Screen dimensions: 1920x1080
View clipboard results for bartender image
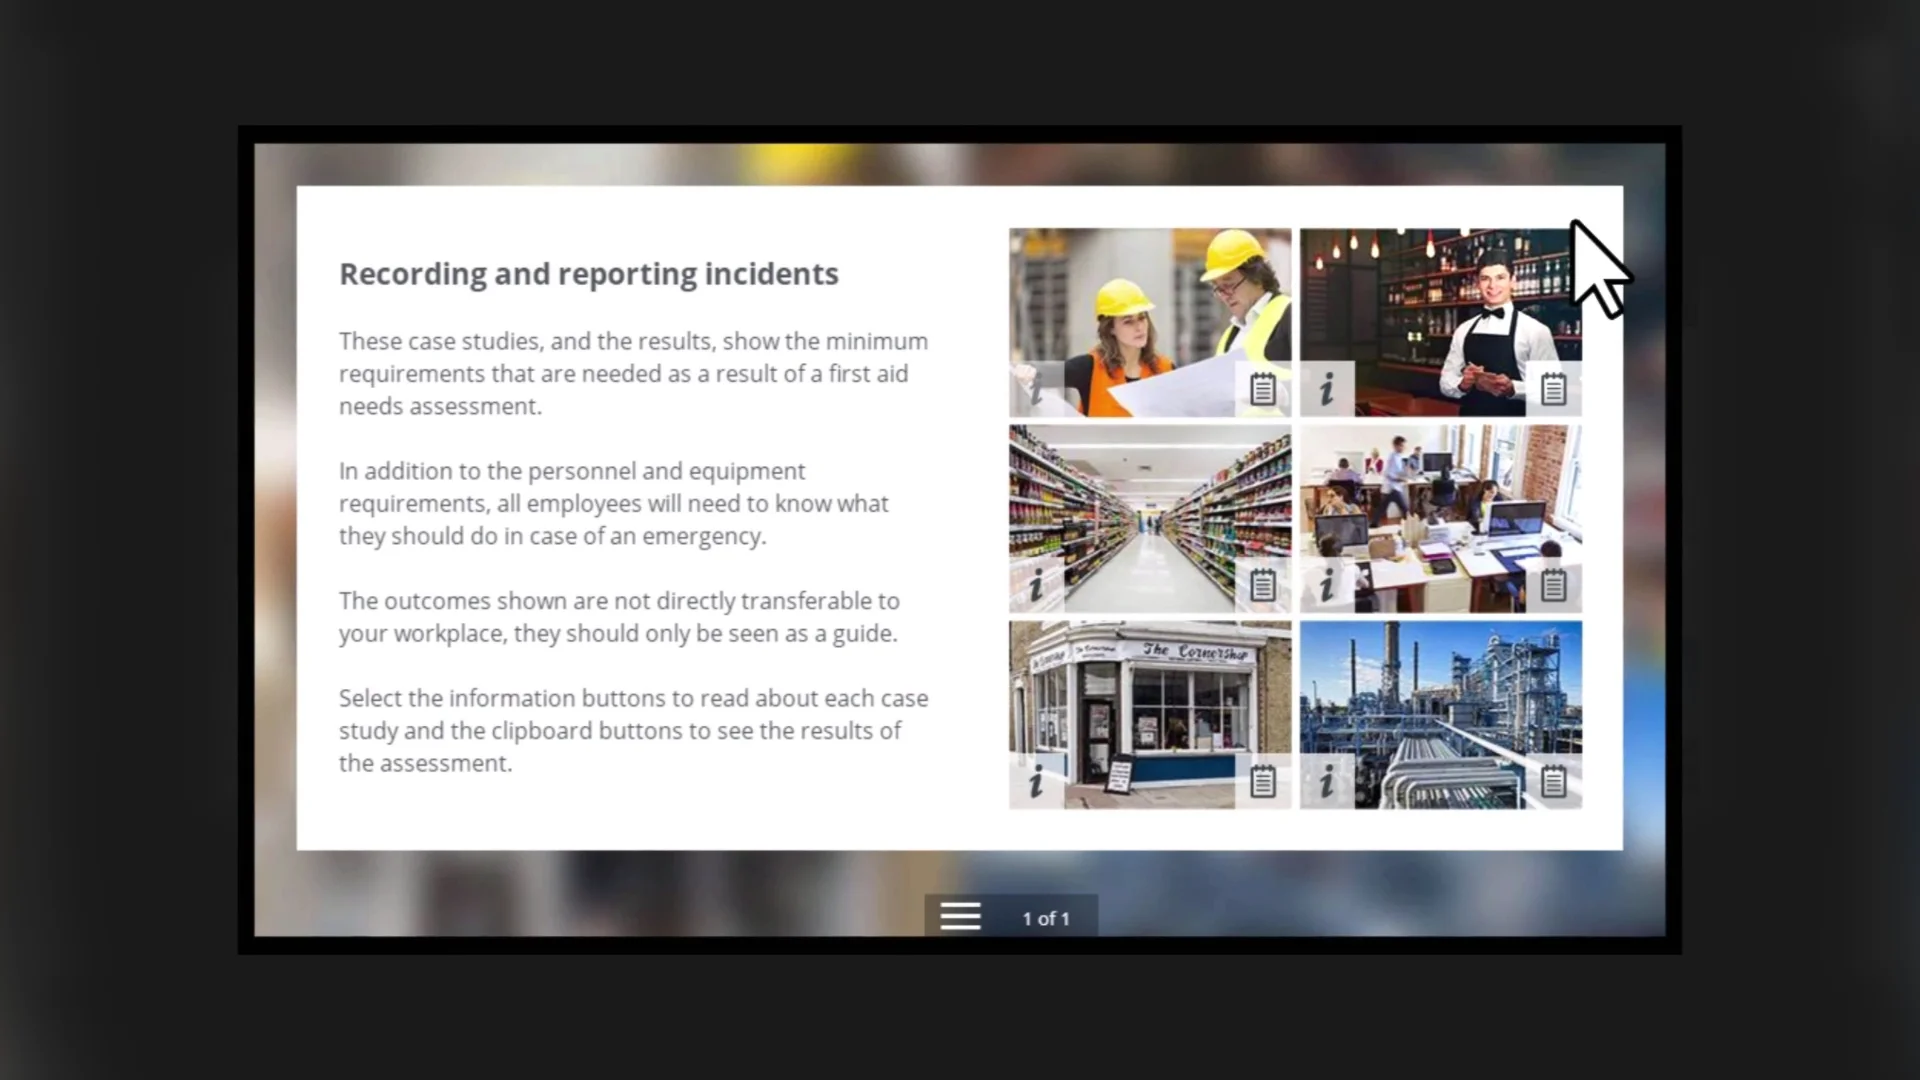[1553, 389]
